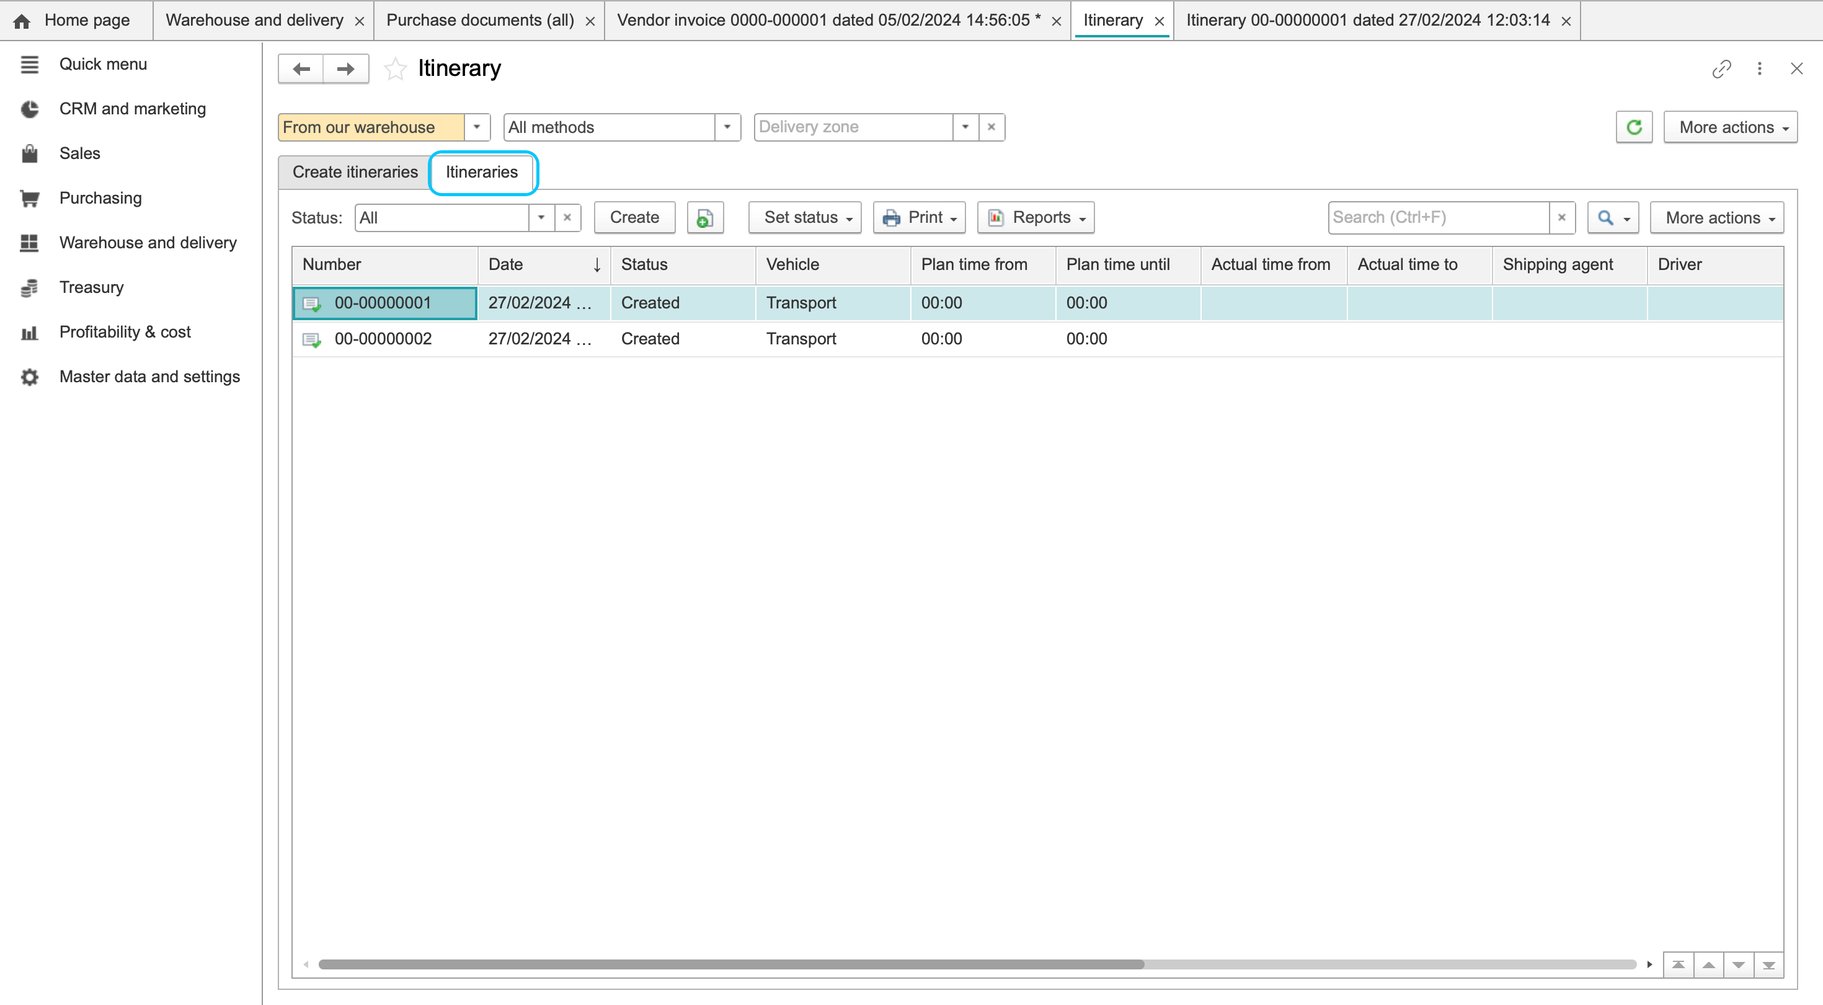Open Profitability & cost section

click(x=125, y=332)
